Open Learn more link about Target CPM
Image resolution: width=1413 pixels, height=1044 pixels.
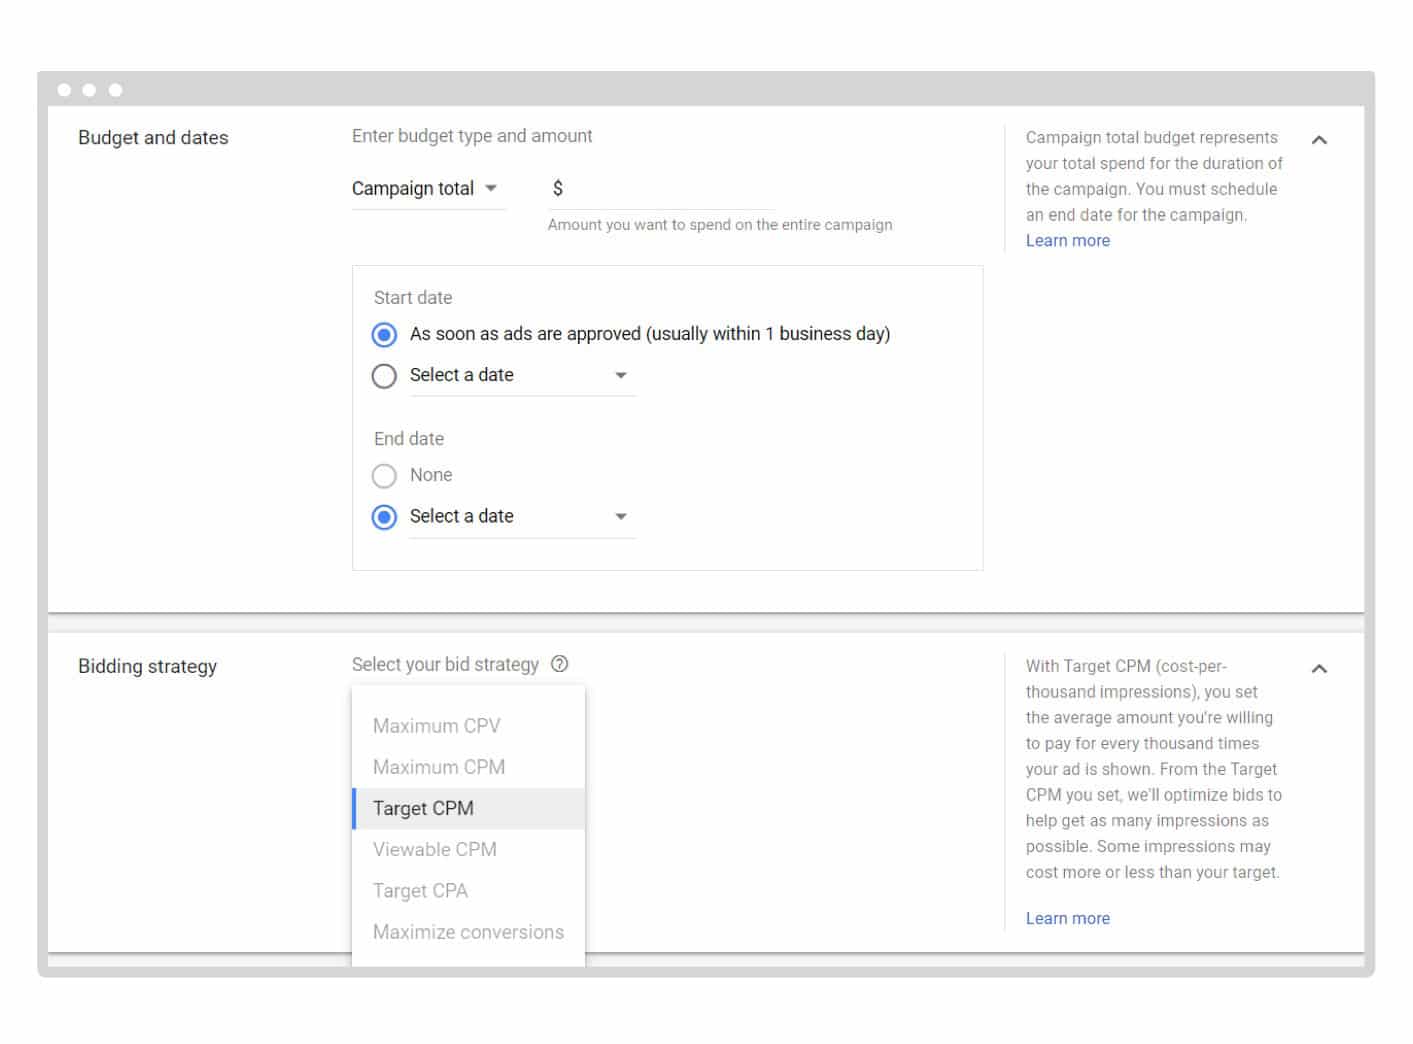[1067, 918]
